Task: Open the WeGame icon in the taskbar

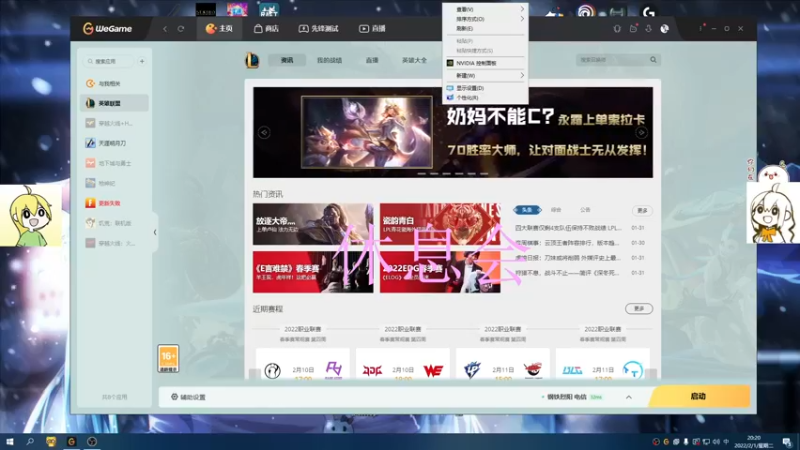Action: point(71,441)
